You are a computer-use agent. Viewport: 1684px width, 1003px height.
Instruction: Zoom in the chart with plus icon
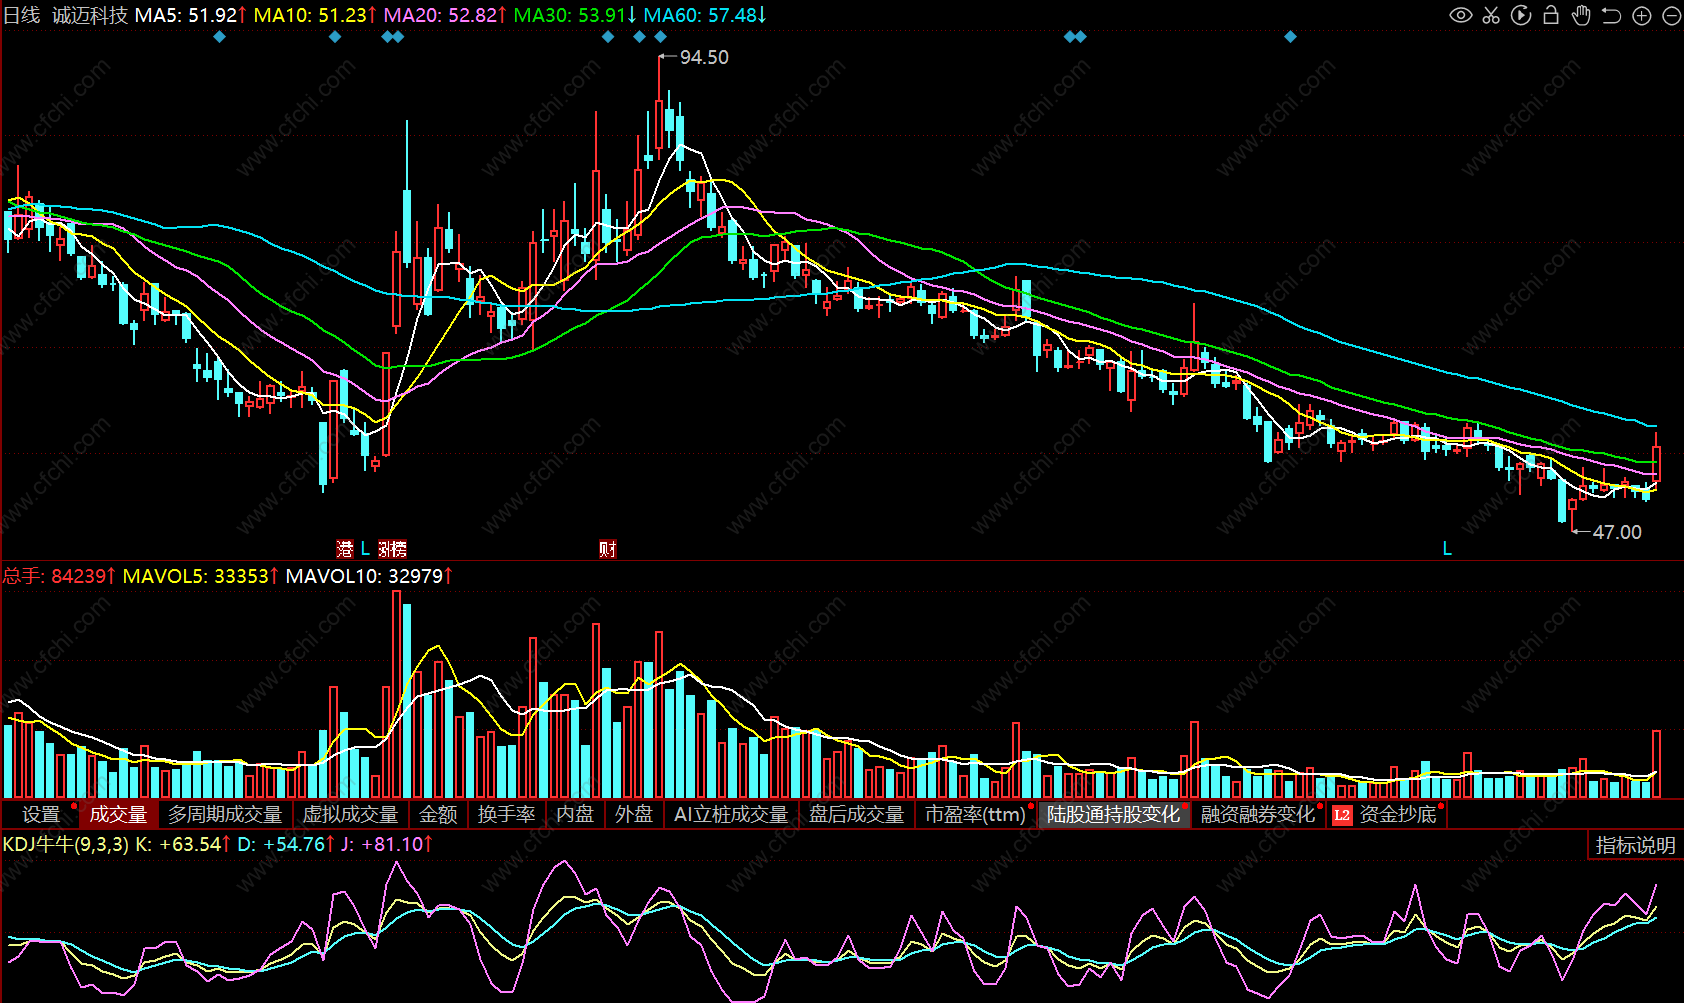tap(1641, 15)
